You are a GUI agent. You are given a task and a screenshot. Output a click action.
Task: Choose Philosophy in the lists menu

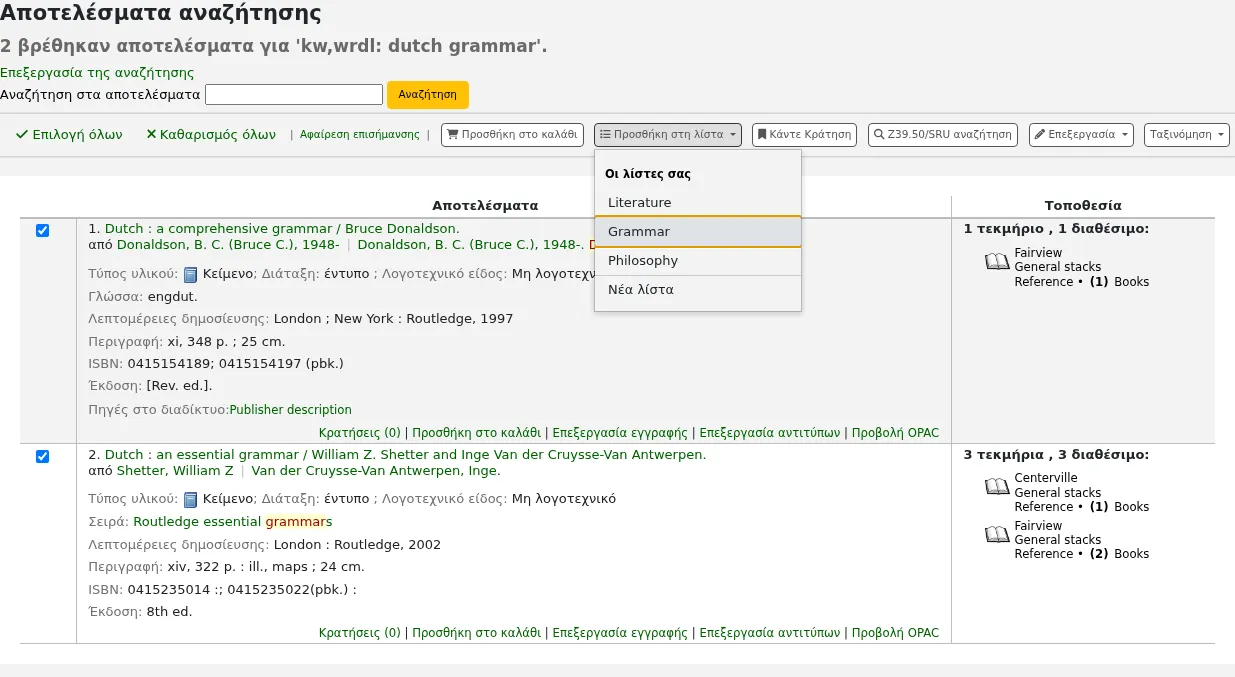point(698,260)
